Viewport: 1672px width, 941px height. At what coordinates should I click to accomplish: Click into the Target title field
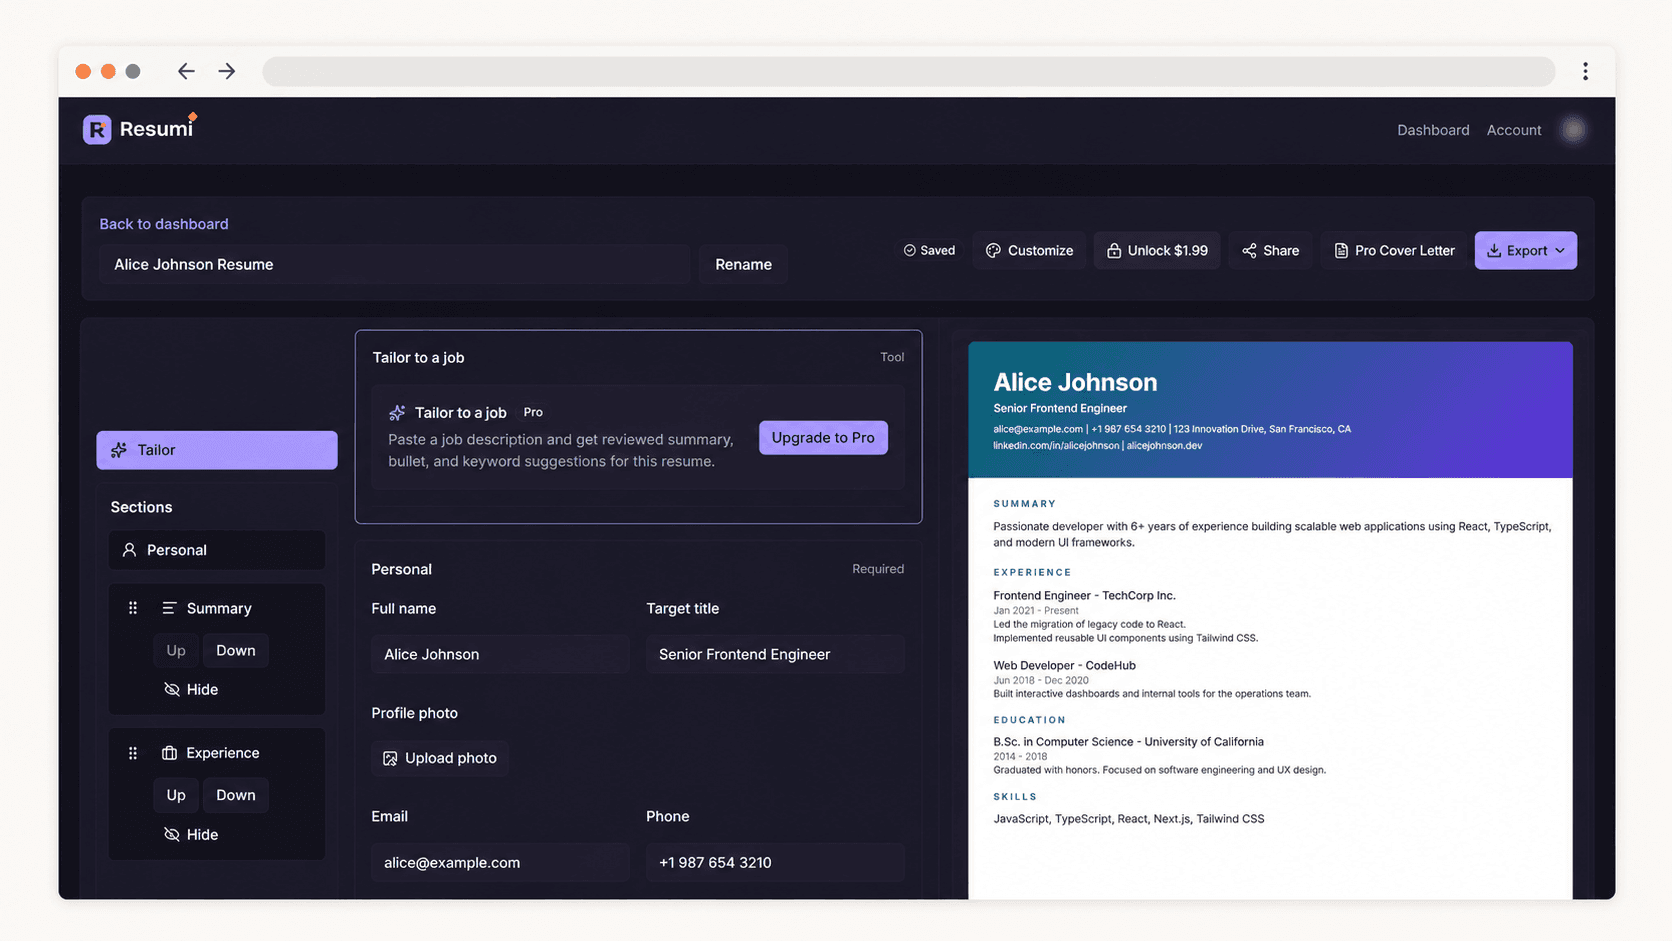tap(775, 654)
